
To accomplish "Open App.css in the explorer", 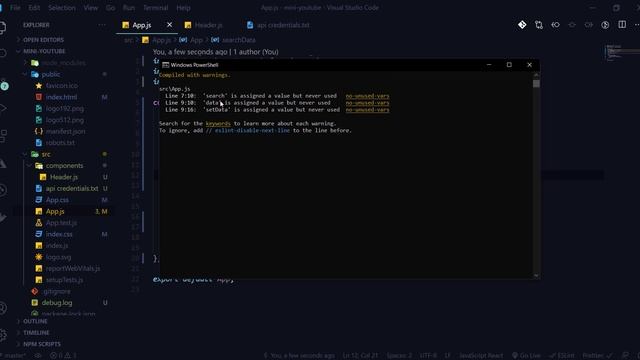I will click(57, 200).
